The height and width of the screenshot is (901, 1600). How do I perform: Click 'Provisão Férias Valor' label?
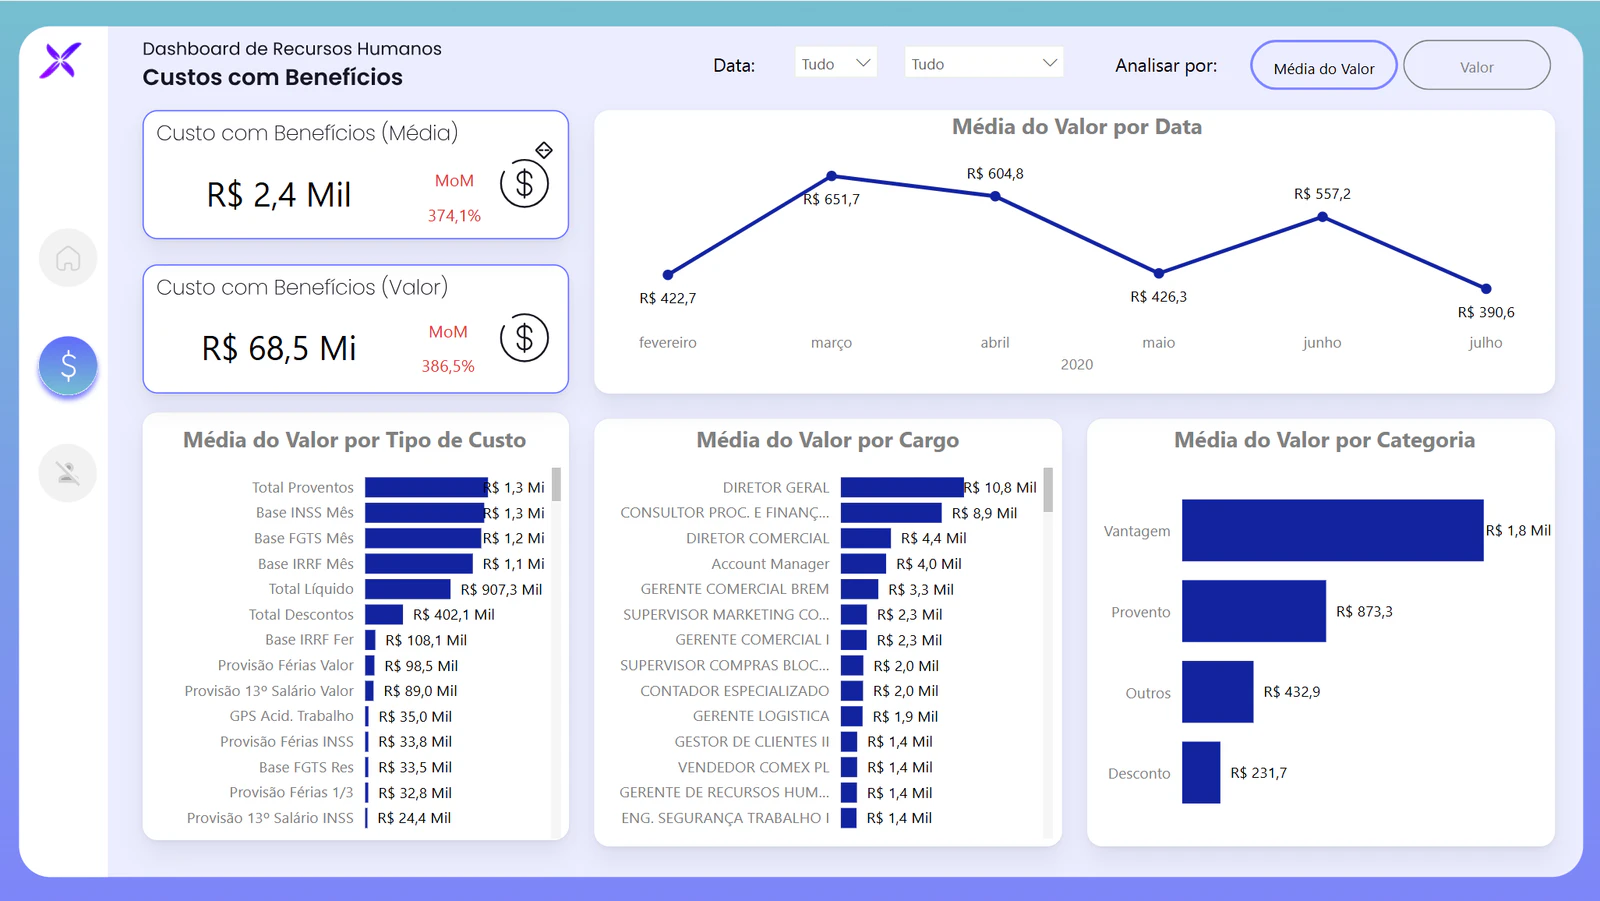pyautogui.click(x=286, y=665)
